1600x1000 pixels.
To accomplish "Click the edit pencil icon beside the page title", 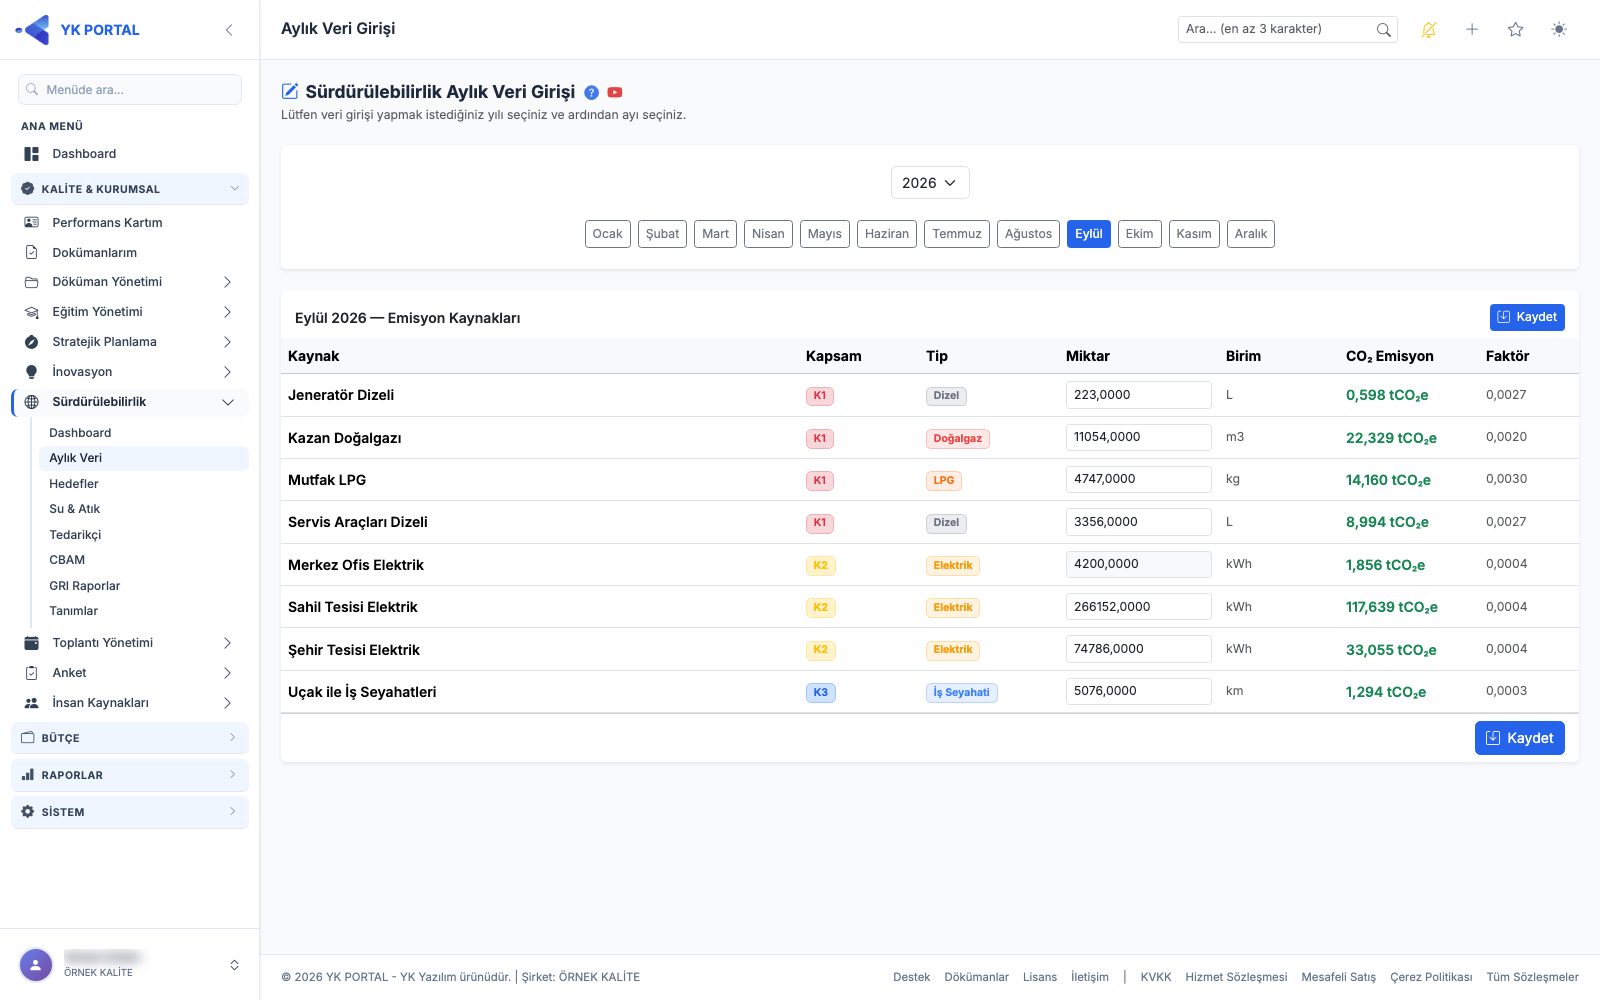I will (290, 91).
